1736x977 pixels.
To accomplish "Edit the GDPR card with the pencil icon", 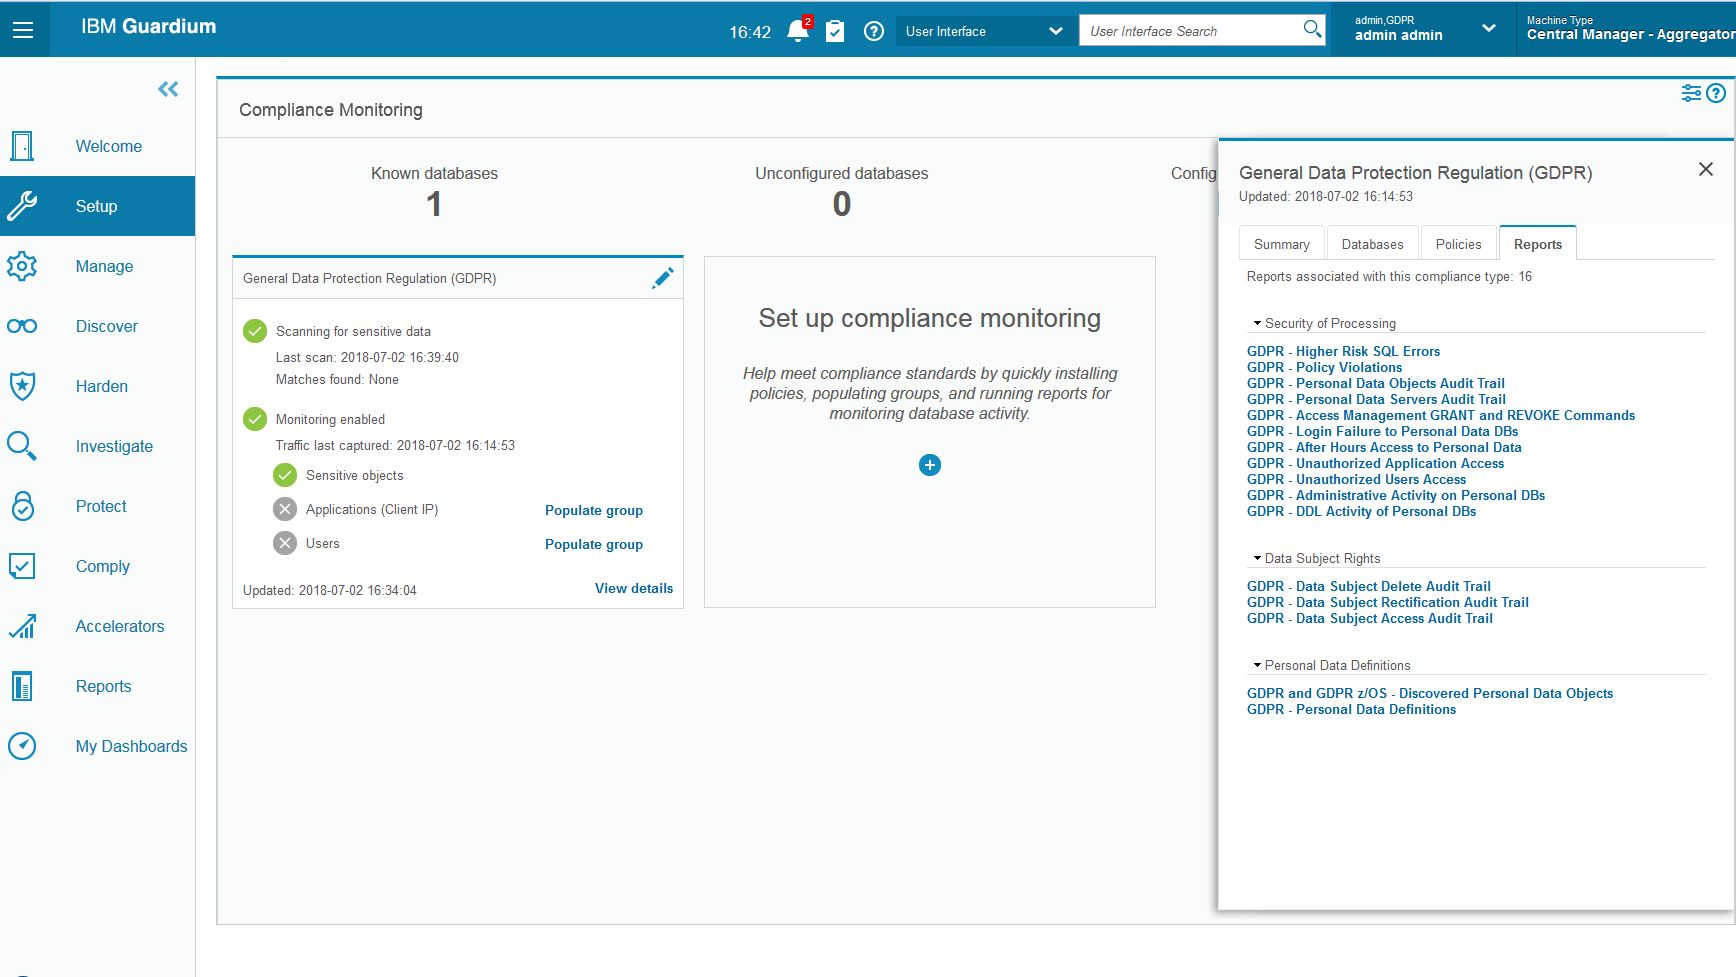I will pyautogui.click(x=662, y=277).
